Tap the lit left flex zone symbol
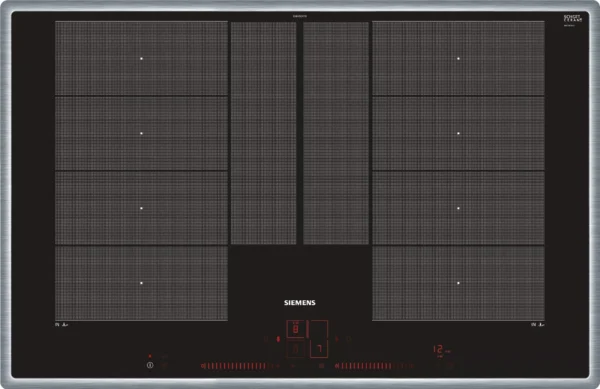Viewport: 600px width, 389px height. pyautogui.click(x=278, y=339)
